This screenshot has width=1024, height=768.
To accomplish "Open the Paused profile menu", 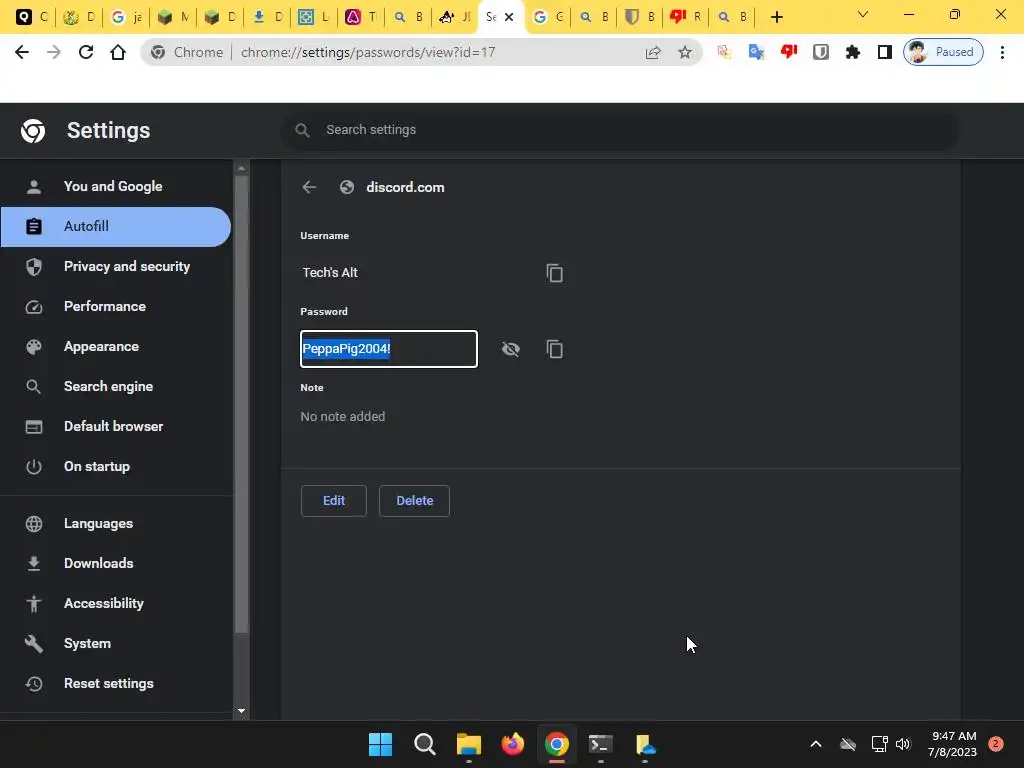I will [x=943, y=52].
